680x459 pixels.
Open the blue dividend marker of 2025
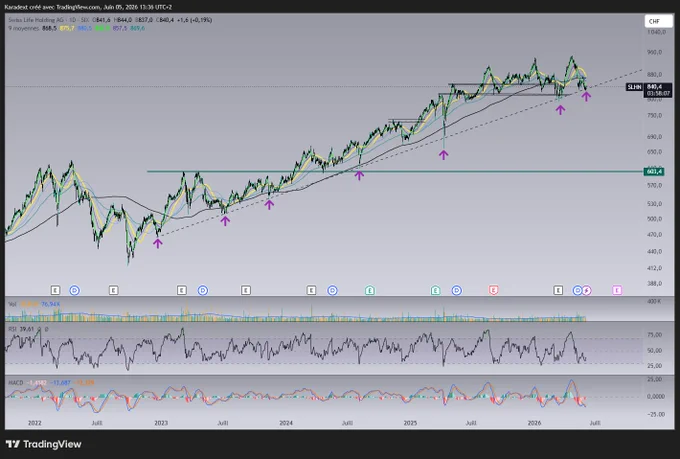point(457,290)
